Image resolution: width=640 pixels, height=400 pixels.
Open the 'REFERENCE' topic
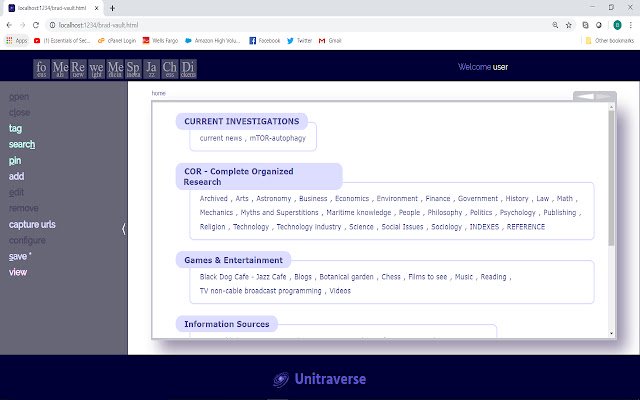526,227
